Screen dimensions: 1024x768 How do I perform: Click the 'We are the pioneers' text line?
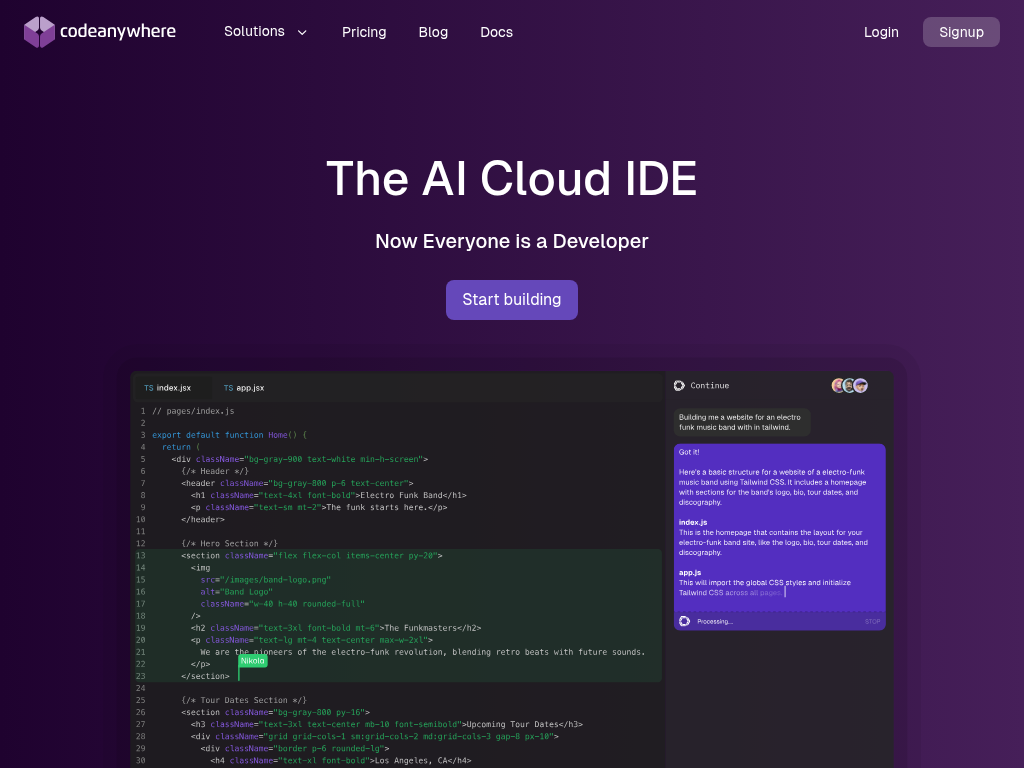(x=423, y=652)
